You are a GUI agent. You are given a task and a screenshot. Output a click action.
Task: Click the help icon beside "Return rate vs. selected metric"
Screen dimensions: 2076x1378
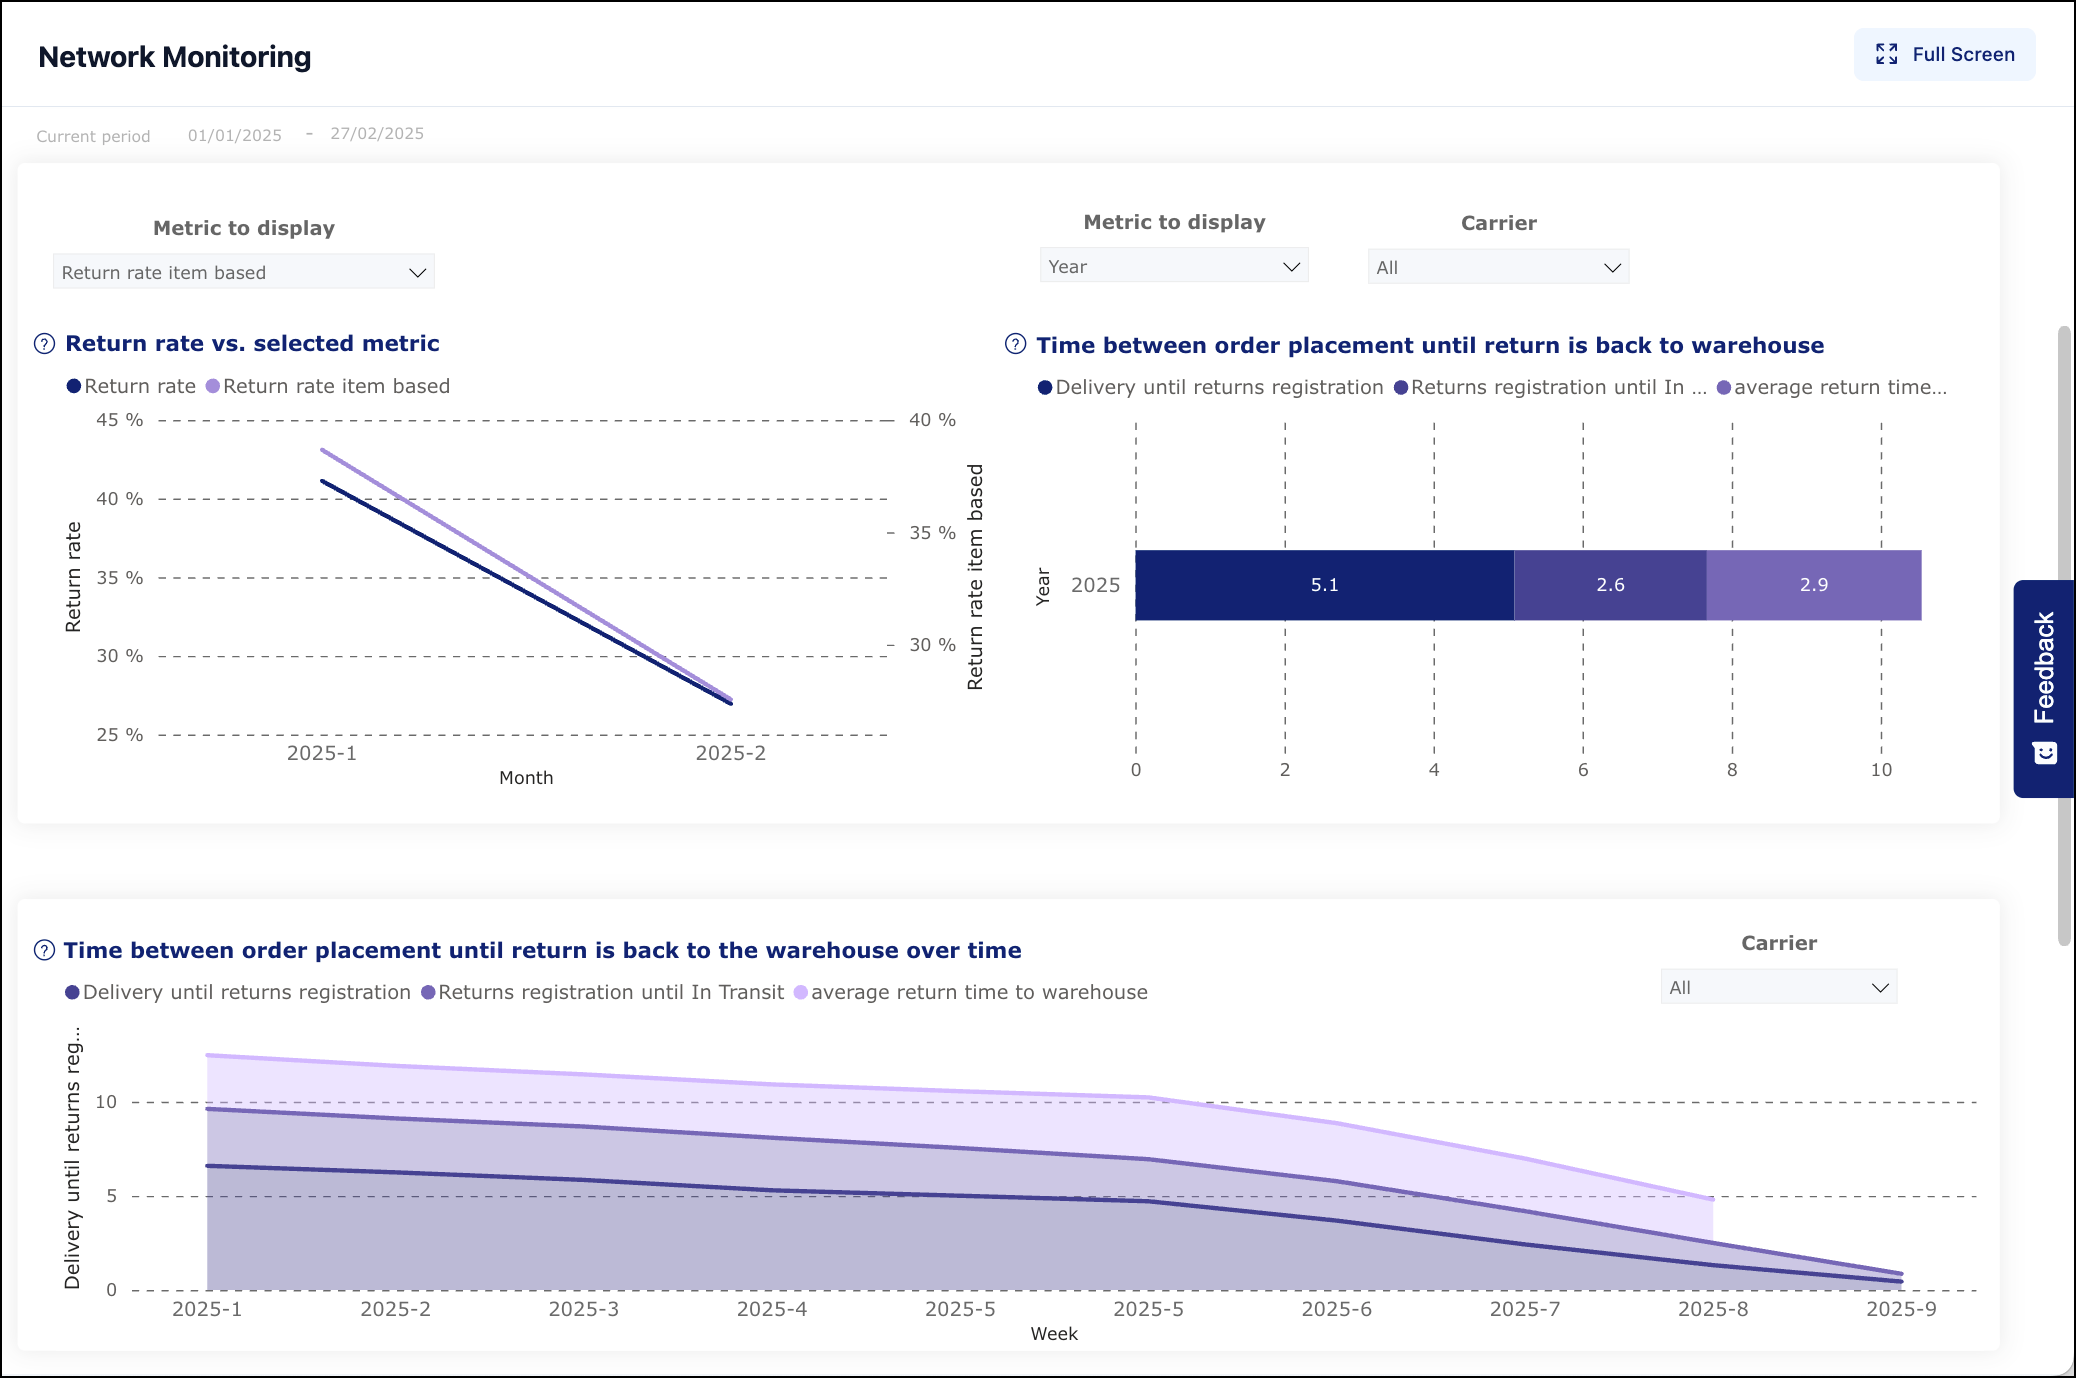pyautogui.click(x=43, y=345)
